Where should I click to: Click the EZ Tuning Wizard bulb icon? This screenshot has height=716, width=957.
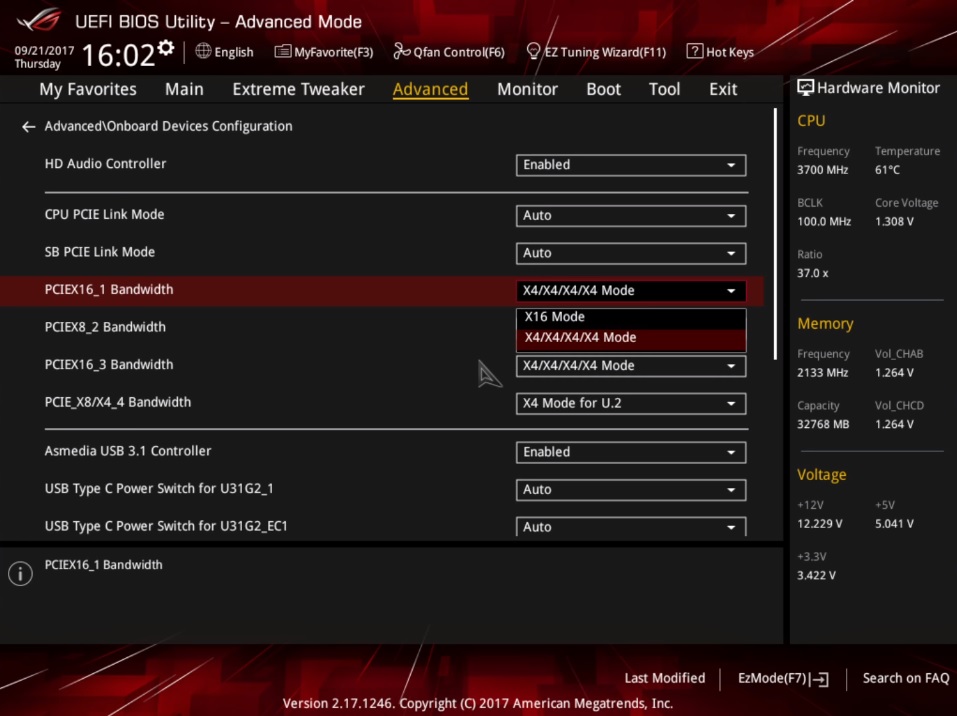[x=533, y=51]
